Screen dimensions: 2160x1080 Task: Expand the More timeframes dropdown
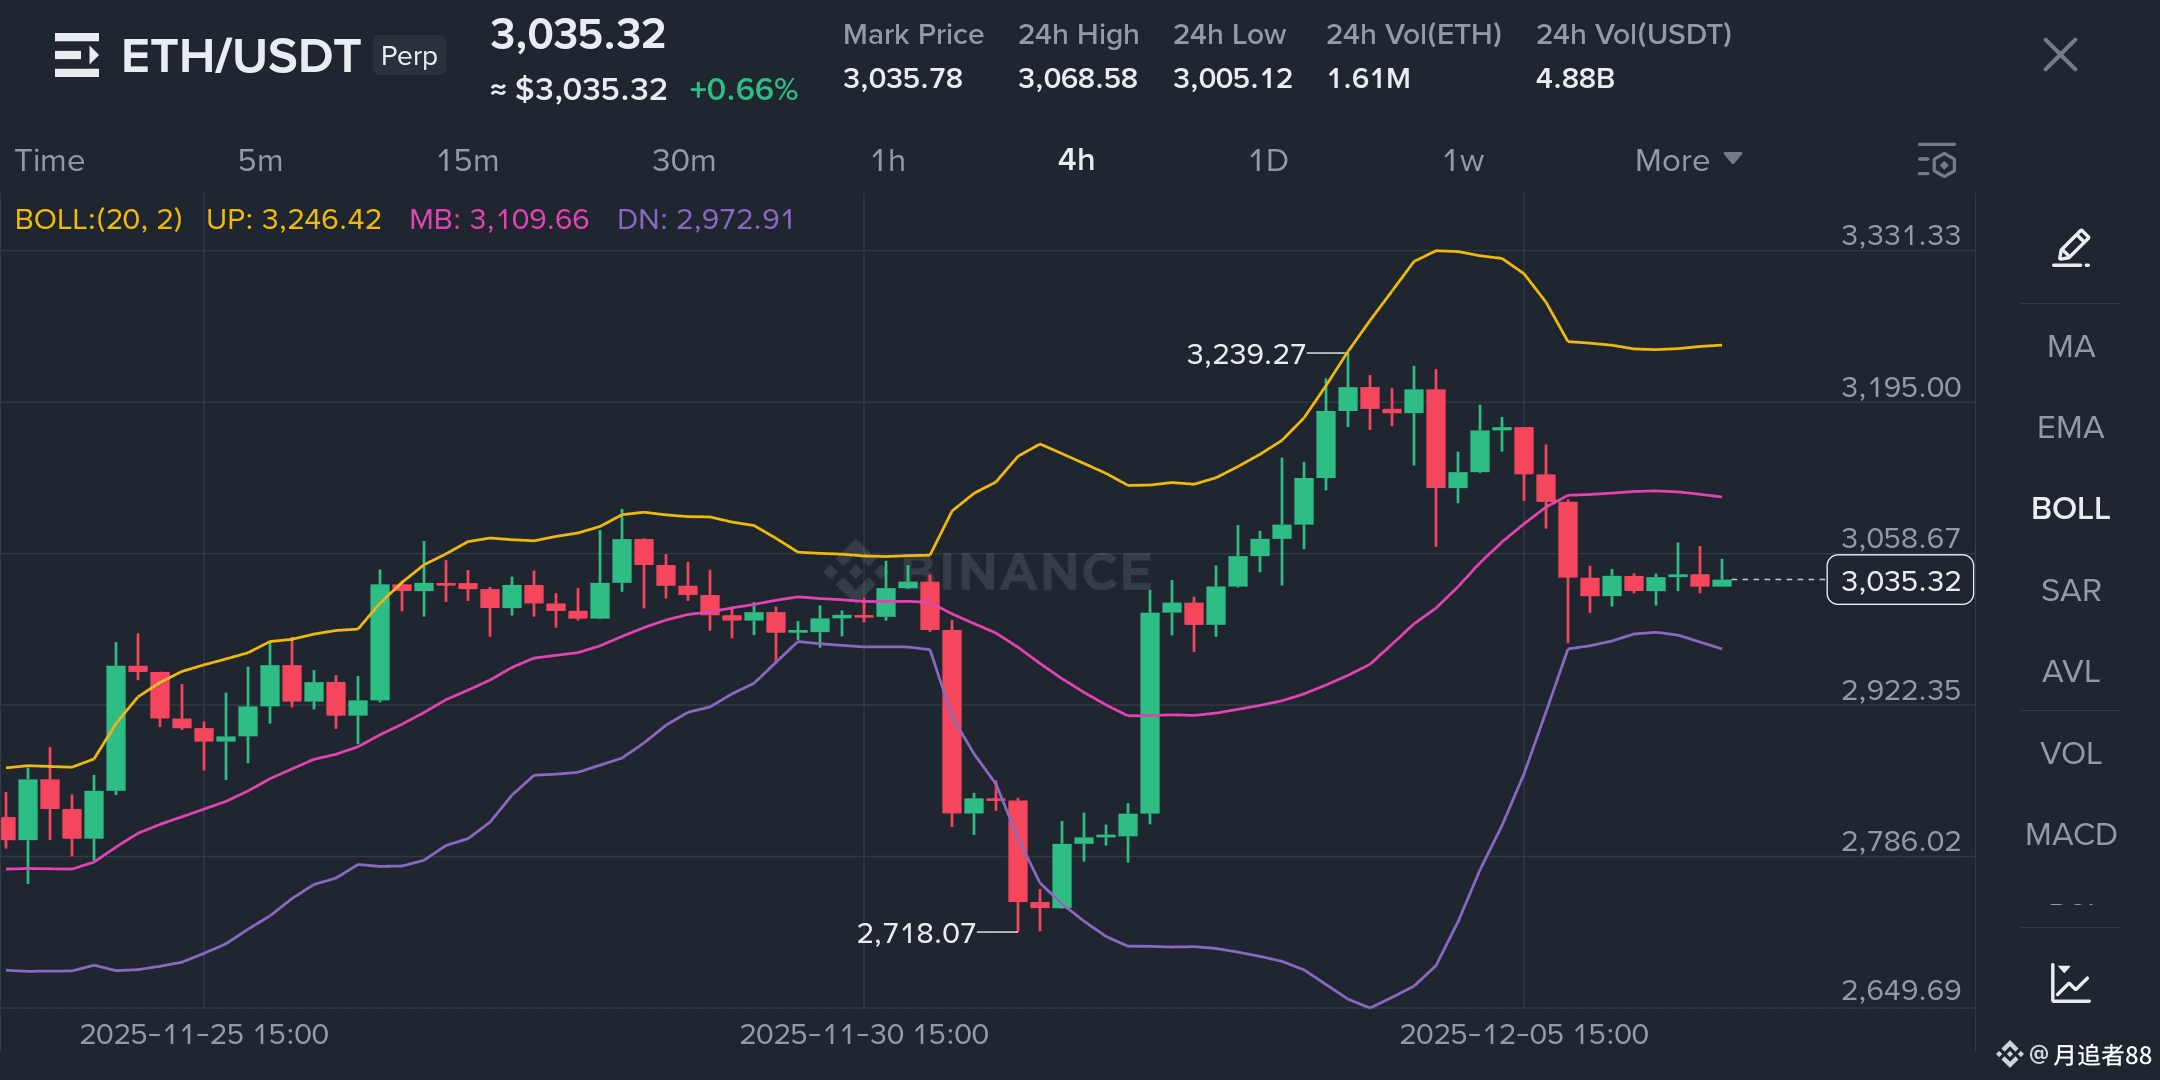(x=1687, y=160)
